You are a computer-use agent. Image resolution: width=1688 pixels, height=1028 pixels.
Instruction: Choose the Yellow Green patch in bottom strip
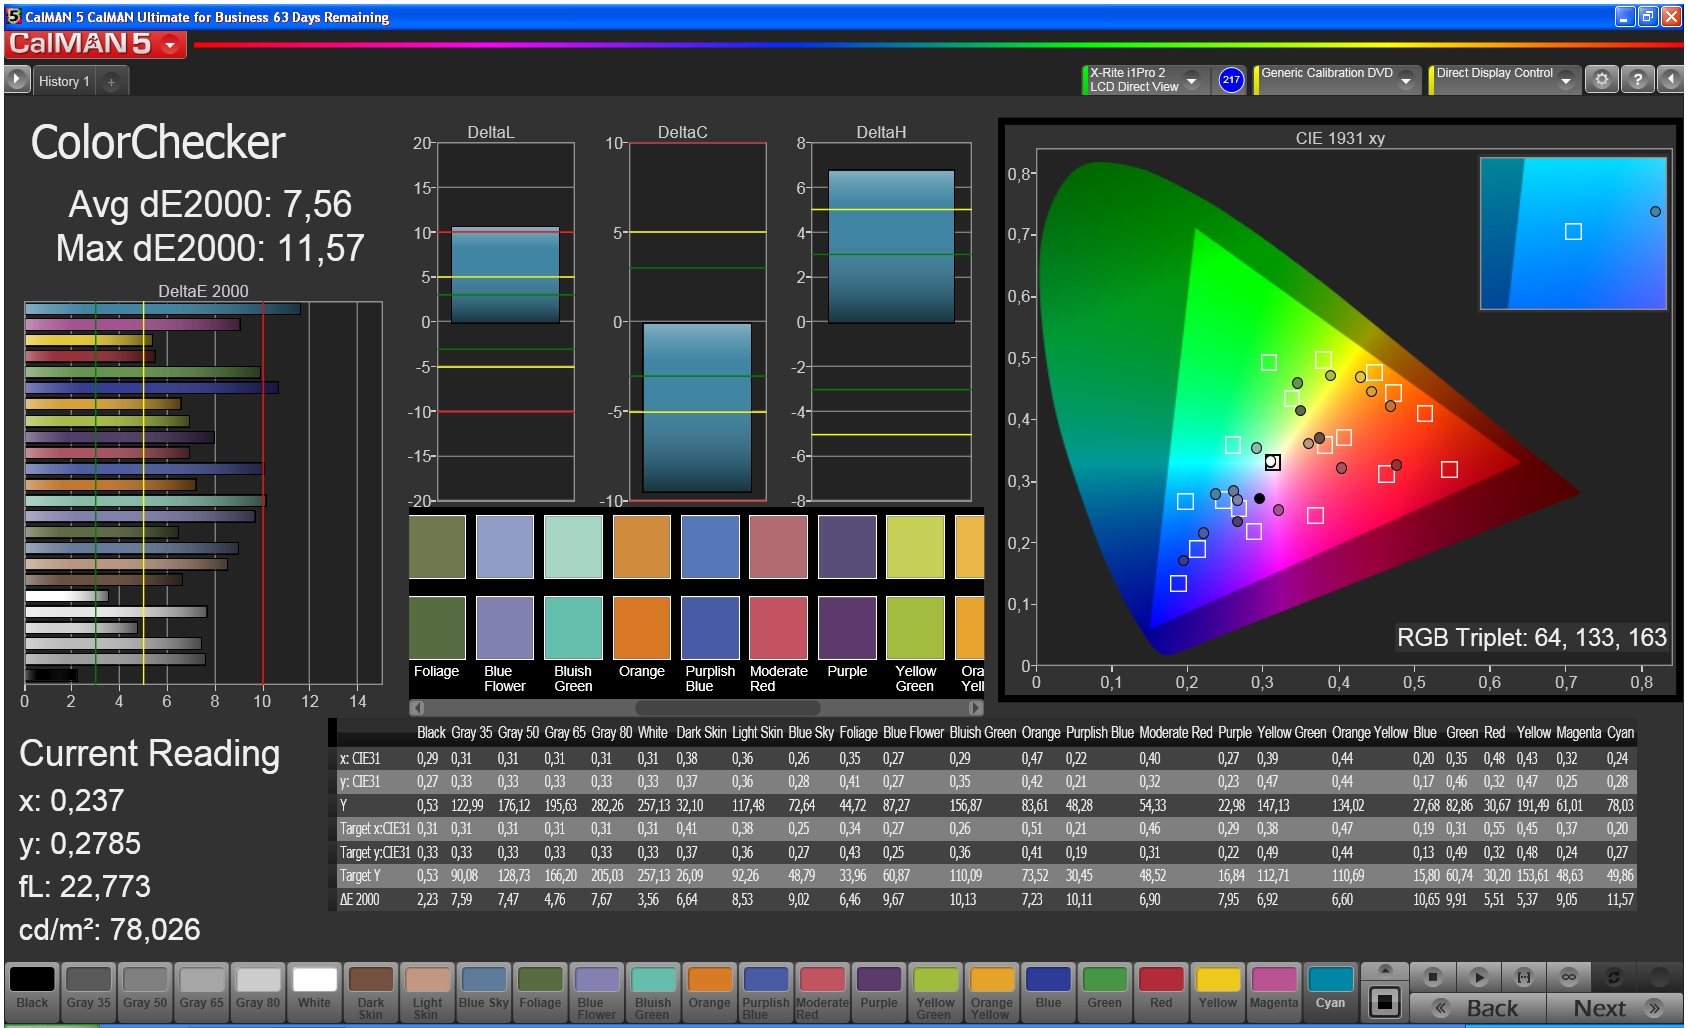(x=935, y=991)
